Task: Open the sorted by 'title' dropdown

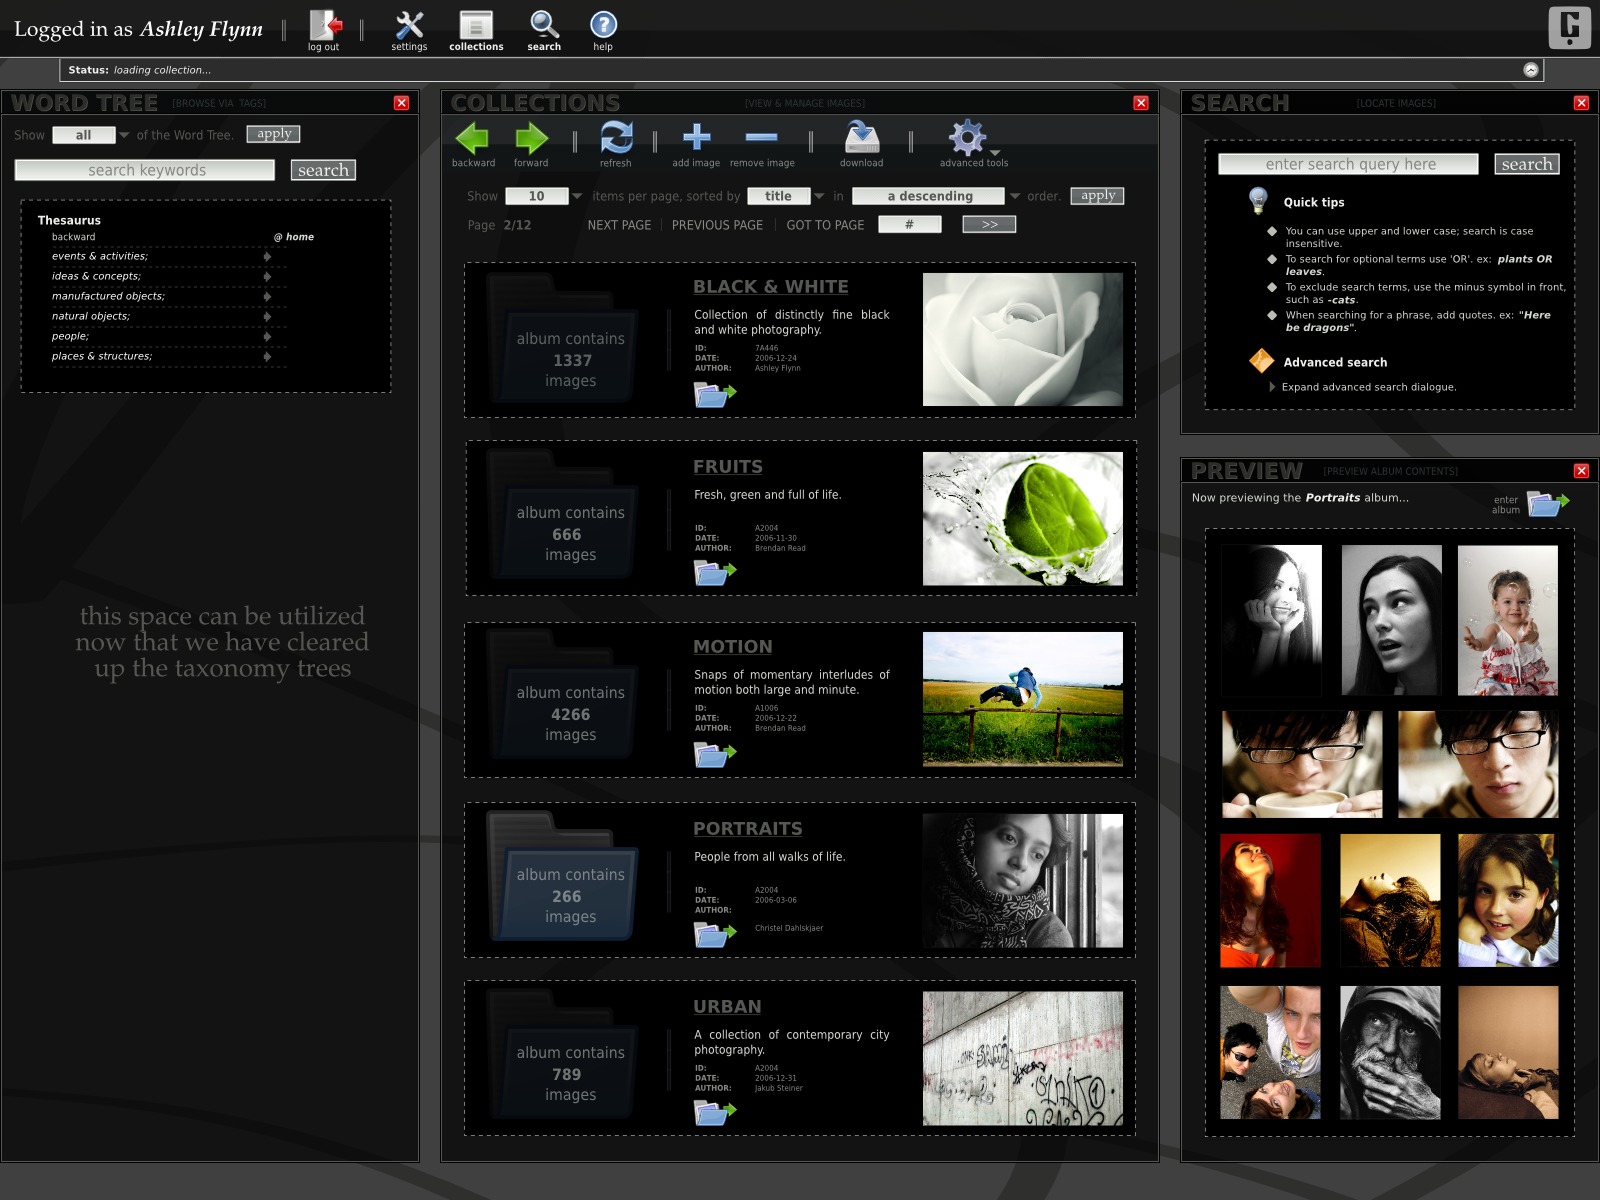Action: (787, 196)
